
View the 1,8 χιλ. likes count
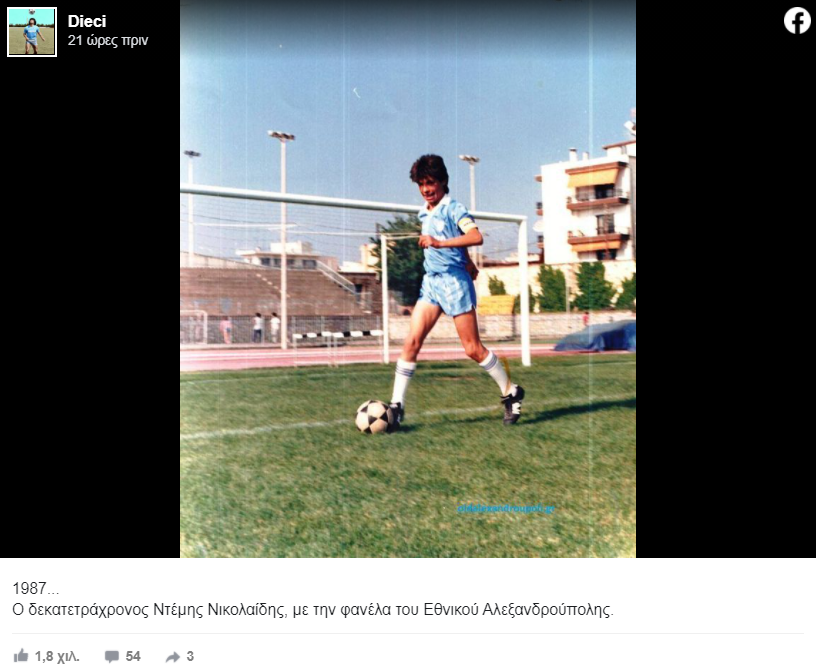coord(57,656)
